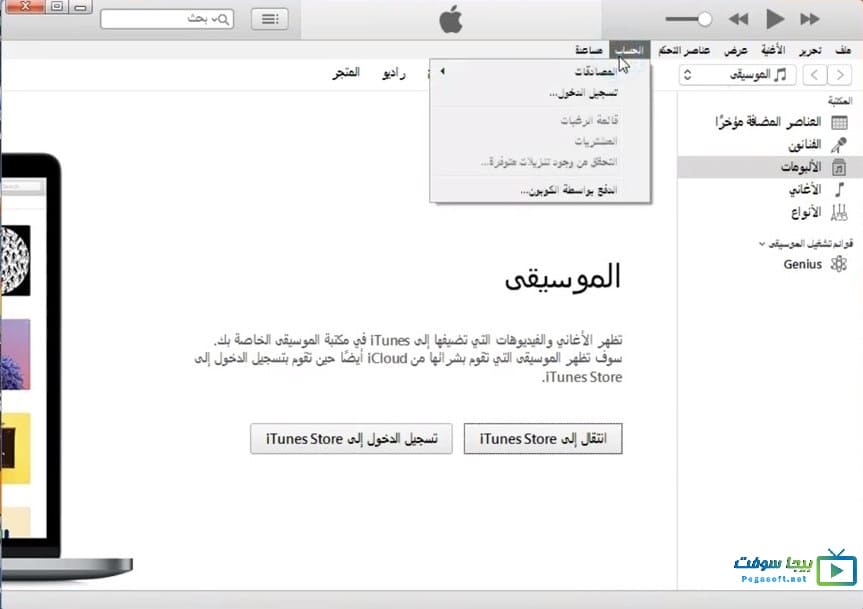This screenshot has height=609, width=863.
Task: Open the الموسيقى media type dropdown
Action: click(738, 74)
